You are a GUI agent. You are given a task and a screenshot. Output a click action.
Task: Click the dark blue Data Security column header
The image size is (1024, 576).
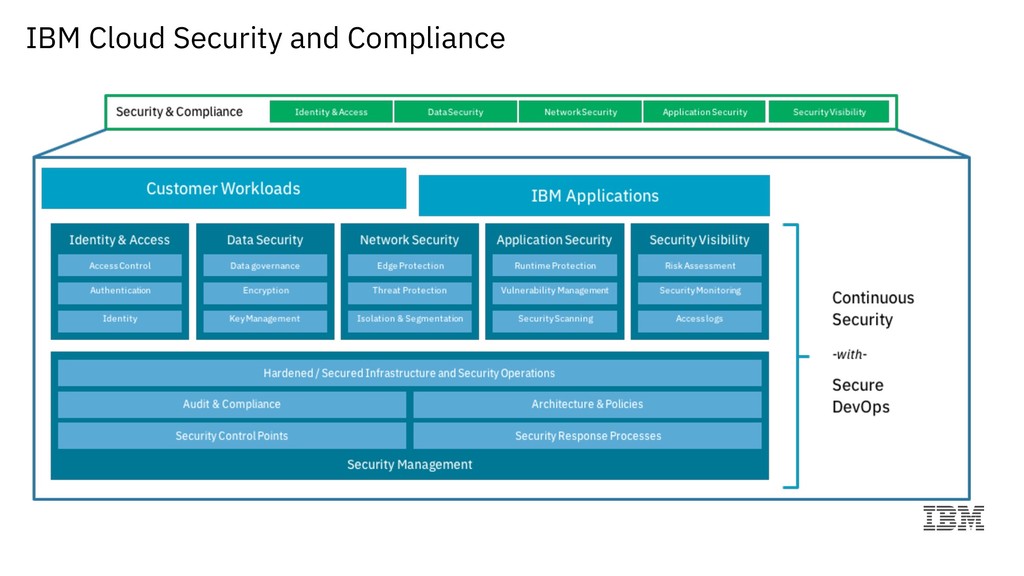[265, 240]
